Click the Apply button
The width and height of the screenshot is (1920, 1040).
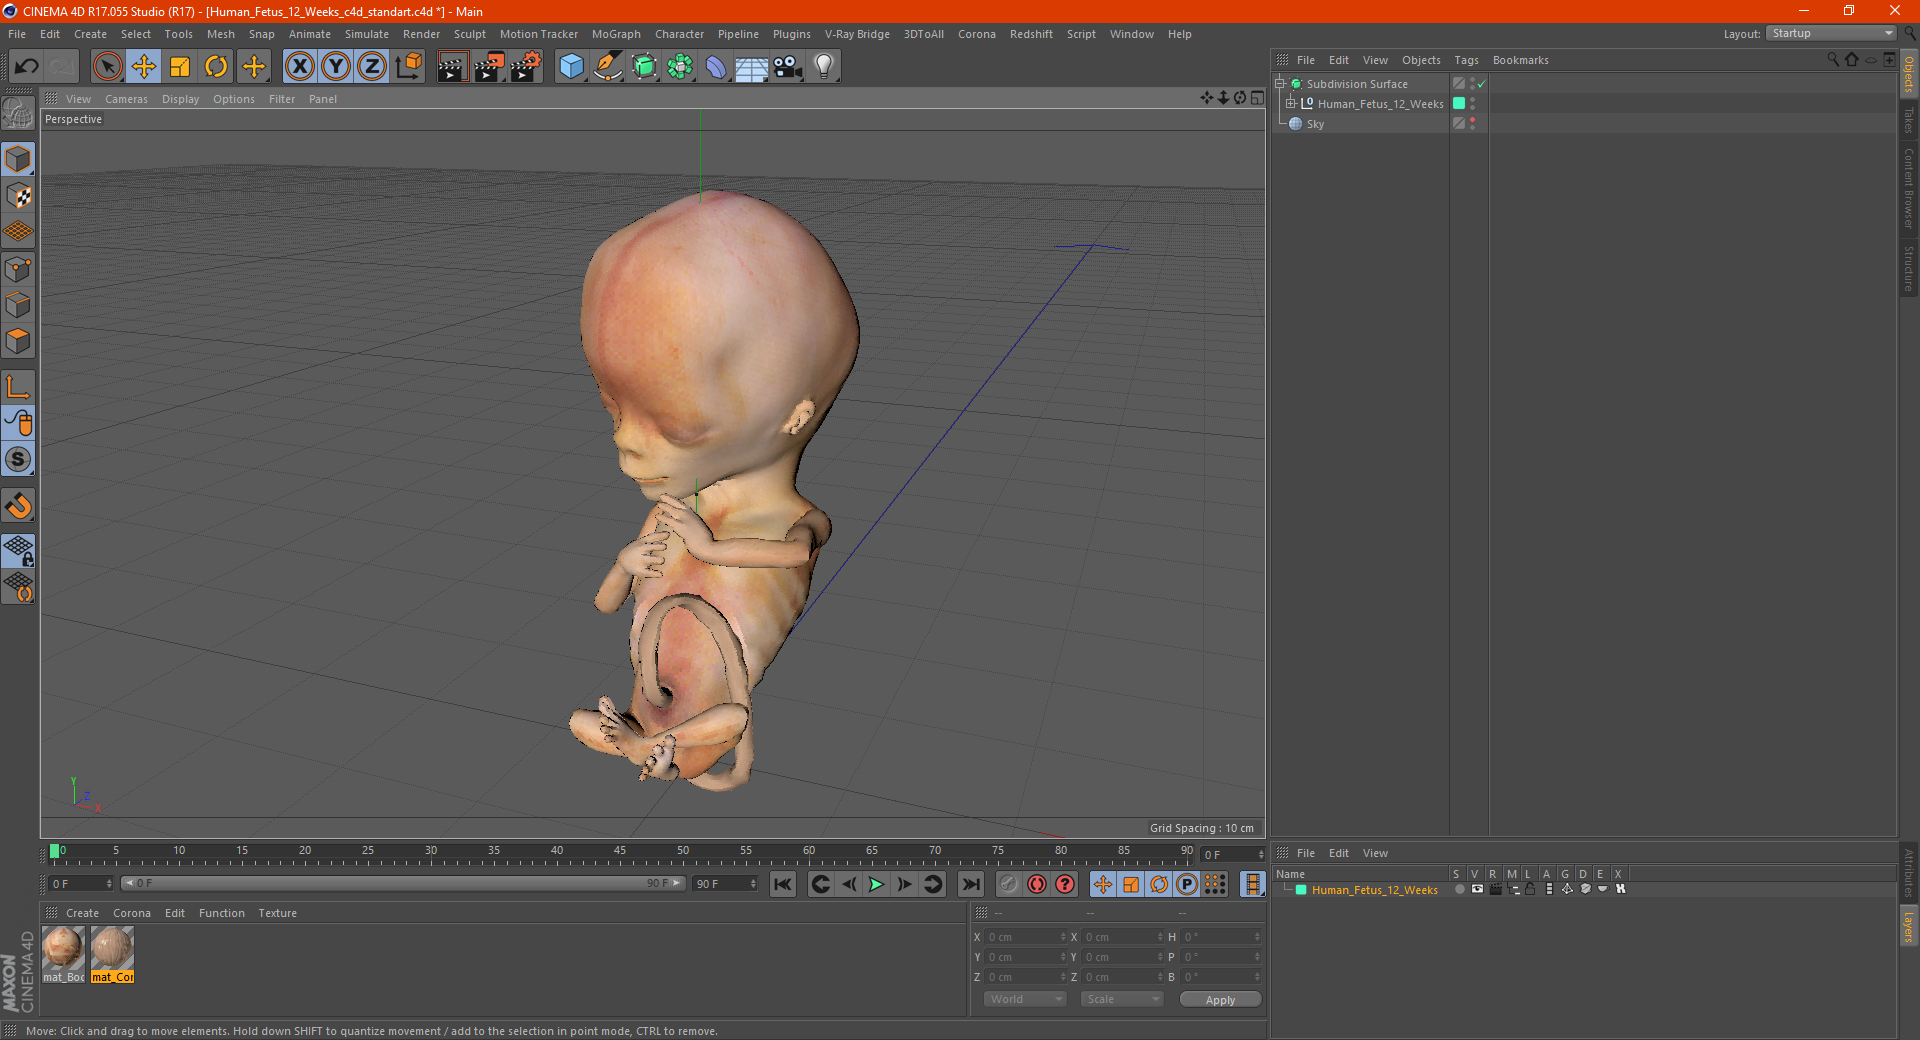1220,1000
